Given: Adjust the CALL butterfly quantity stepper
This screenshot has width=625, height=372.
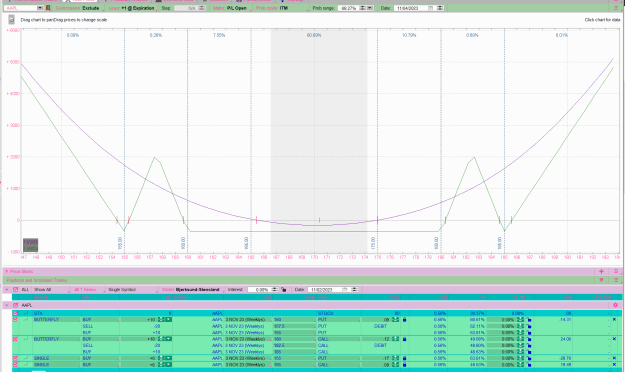Looking at the screenshot, I should pyautogui.click(x=161, y=339).
